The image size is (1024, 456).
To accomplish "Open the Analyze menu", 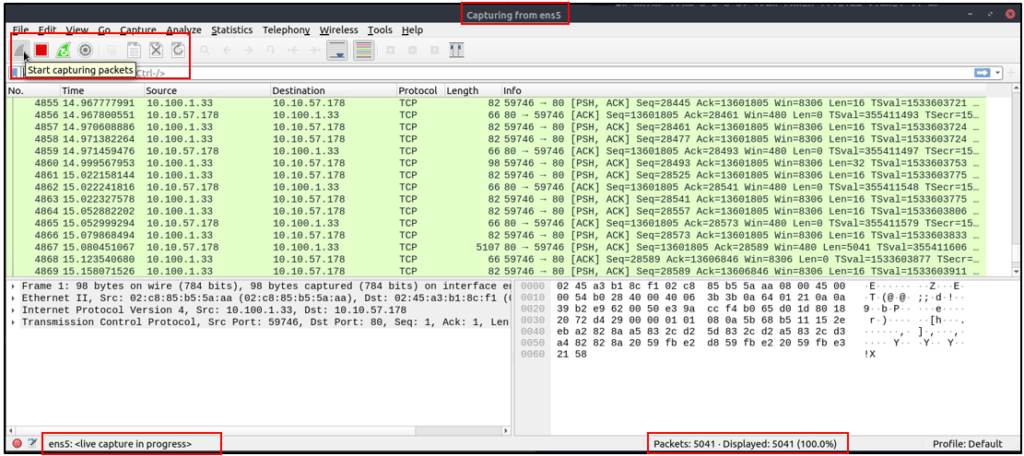I will (x=184, y=30).
